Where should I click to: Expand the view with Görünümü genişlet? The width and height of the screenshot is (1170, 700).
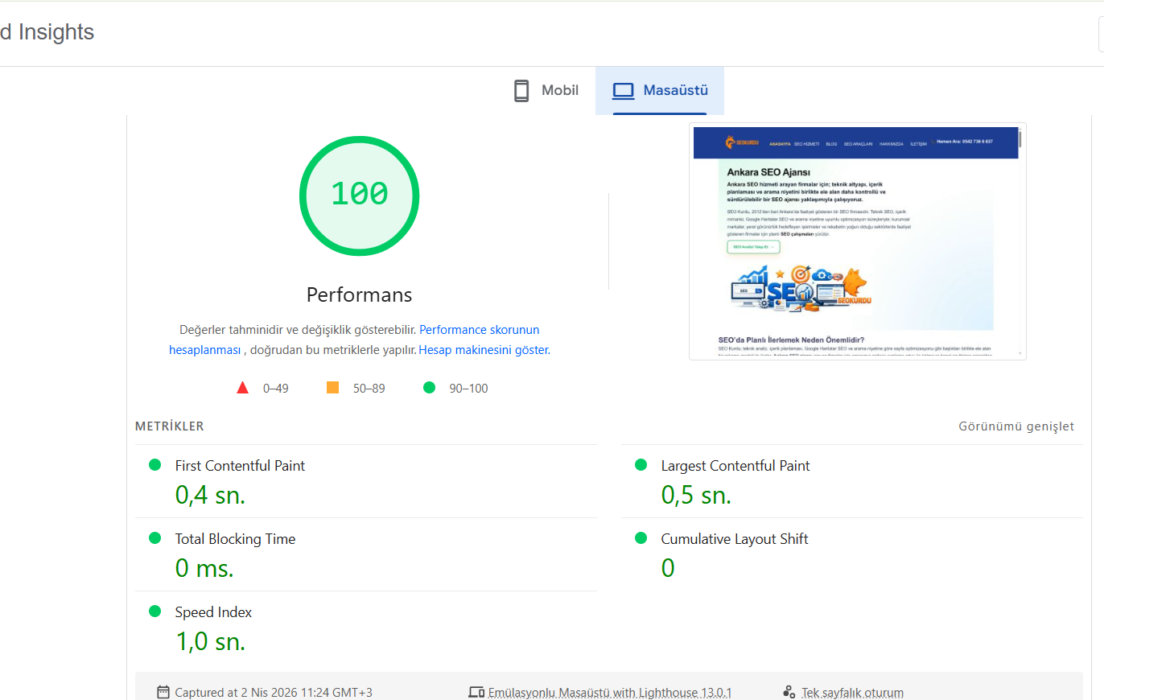(1016, 426)
